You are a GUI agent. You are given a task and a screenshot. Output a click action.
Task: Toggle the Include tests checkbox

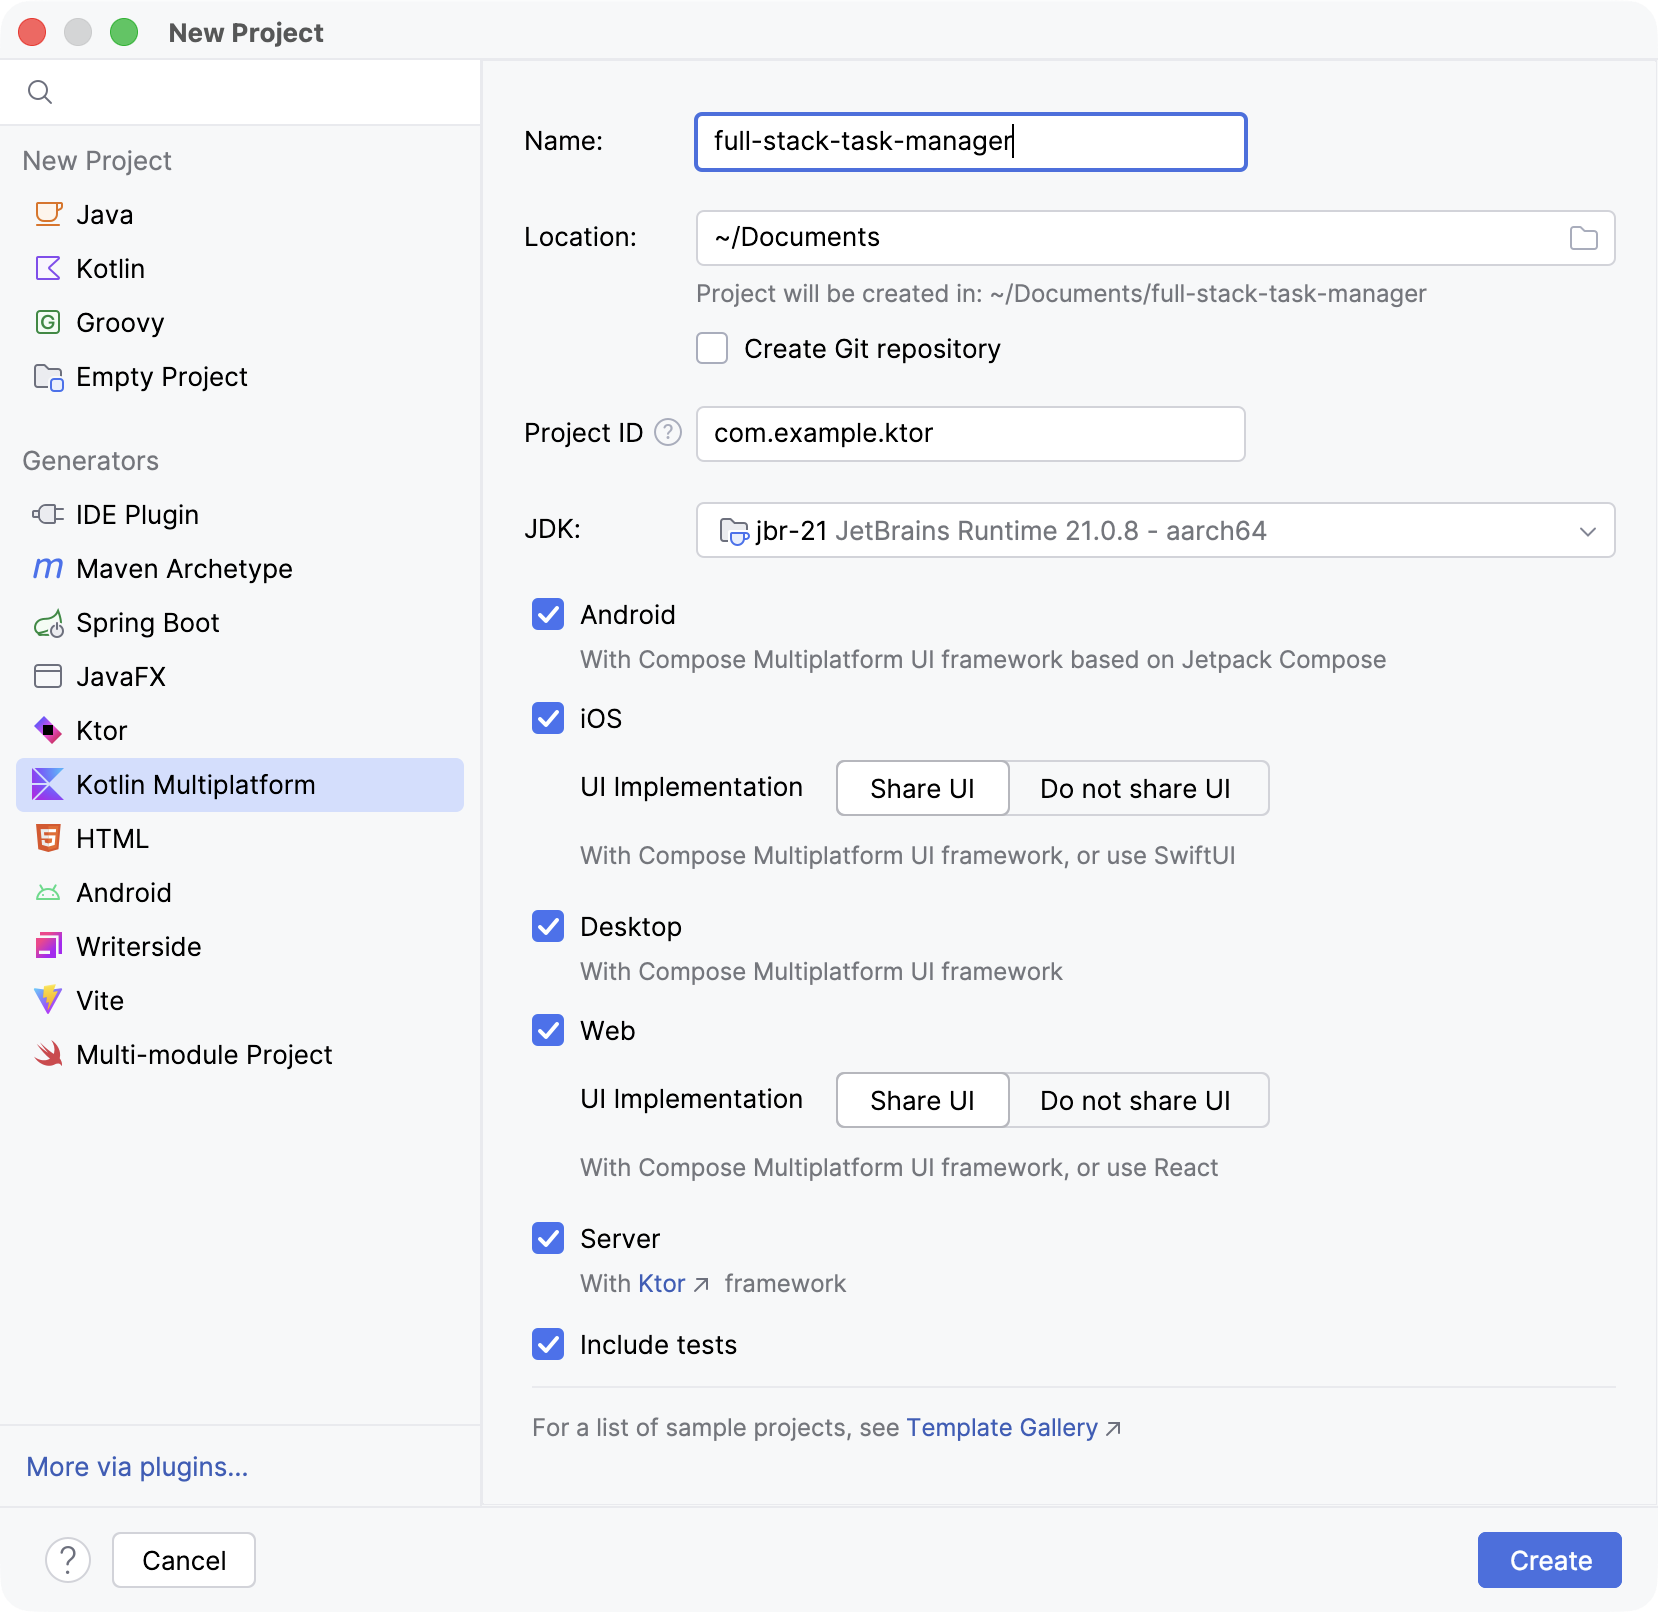548,1344
